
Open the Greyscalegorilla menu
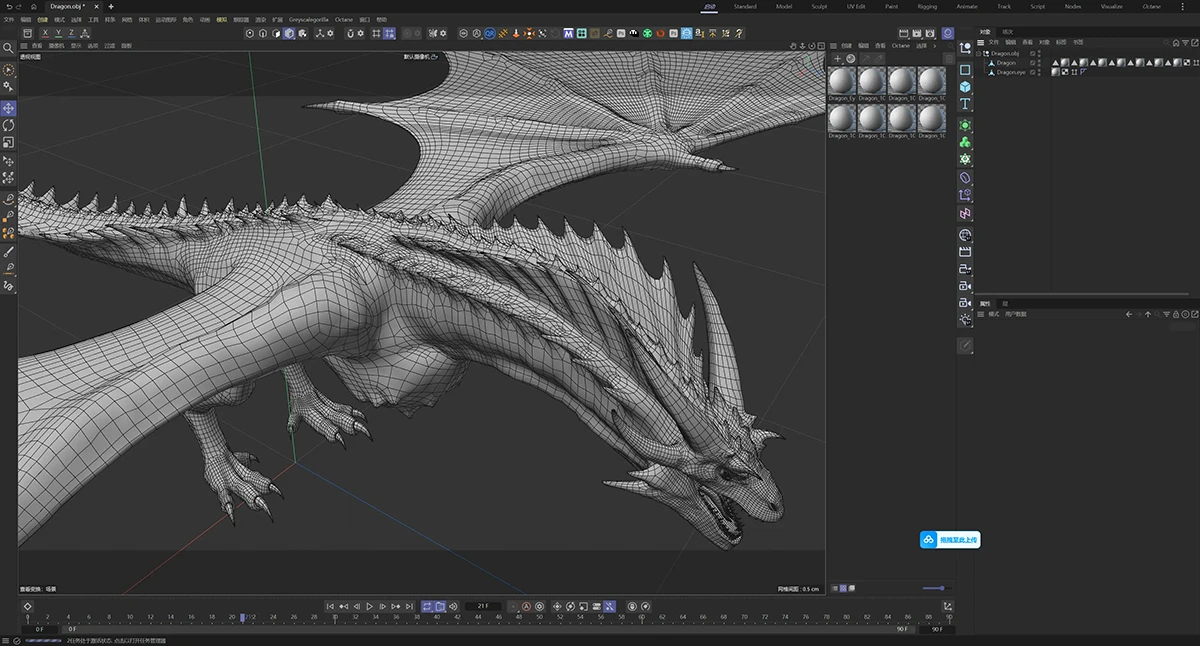pos(308,19)
